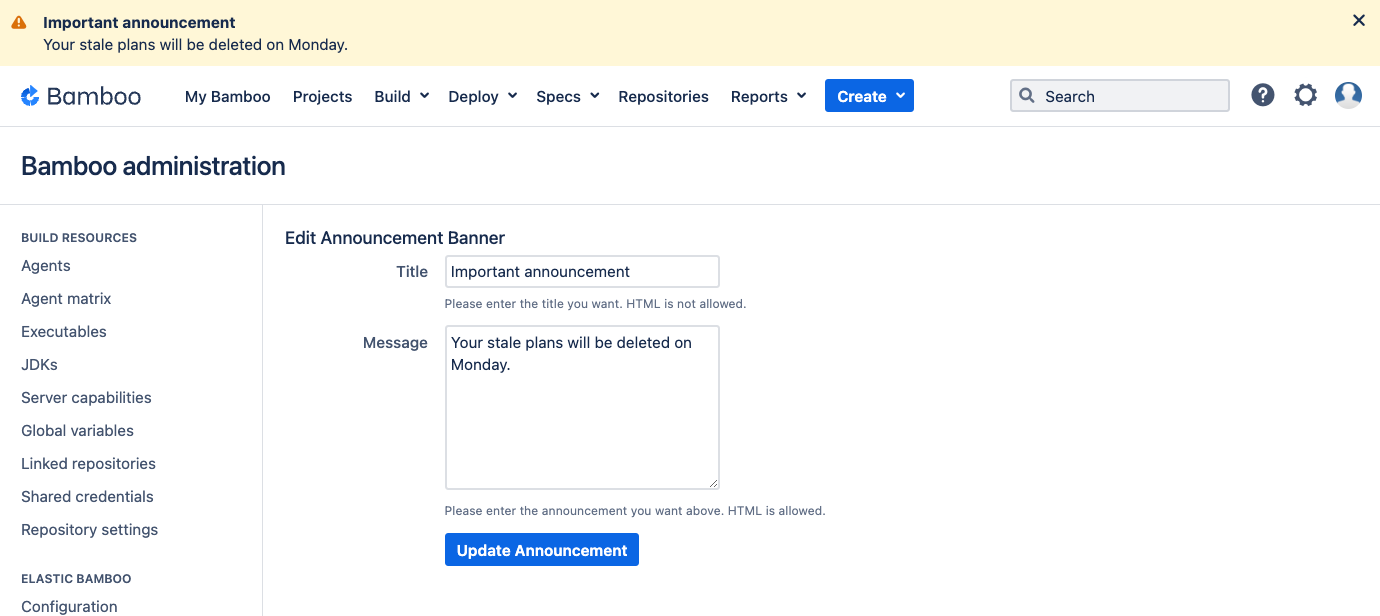This screenshot has width=1380, height=616.
Task: Click the user profile avatar
Action: [1348, 96]
